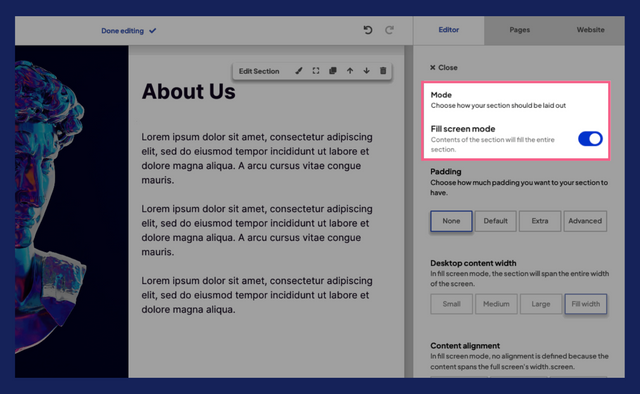Screen dimensions: 640x394
Task: Toggle Fill screen mode switch off
Action: pos(590,139)
